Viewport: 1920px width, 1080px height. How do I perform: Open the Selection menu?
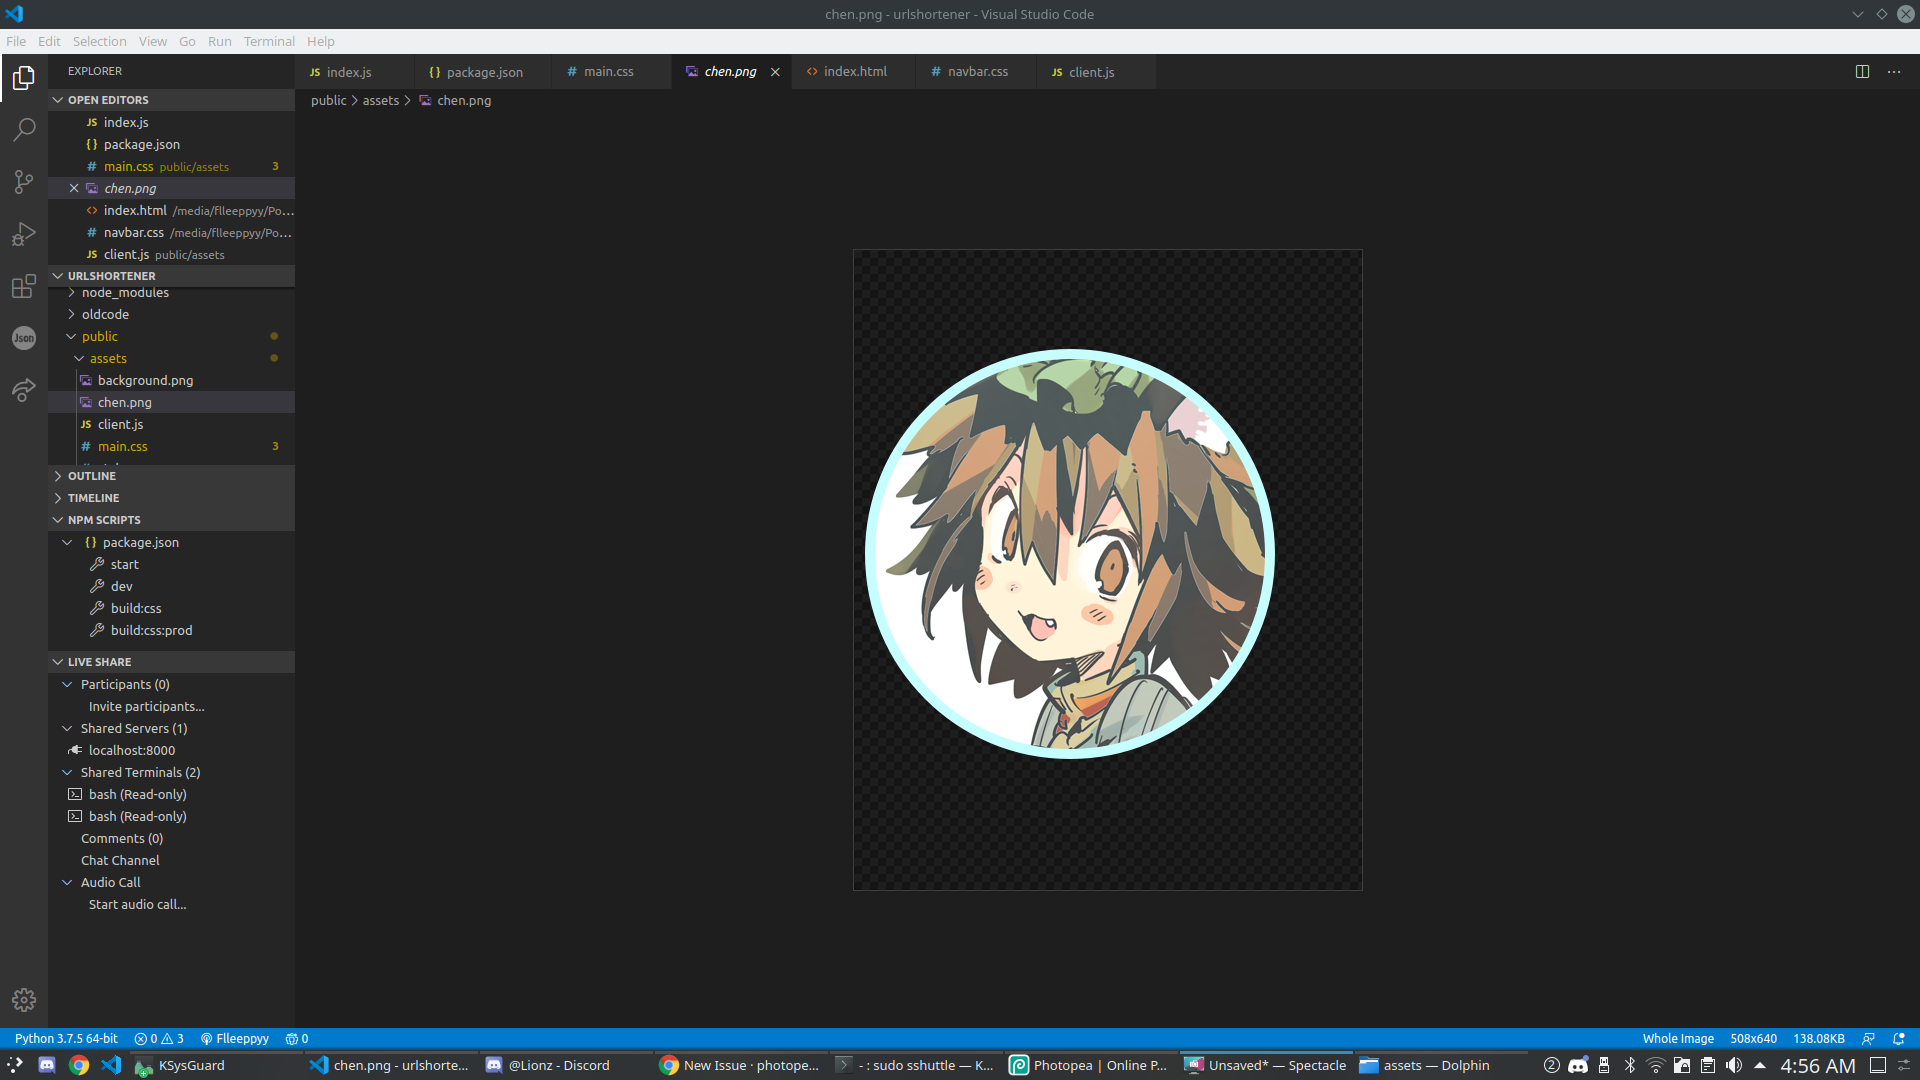point(99,41)
